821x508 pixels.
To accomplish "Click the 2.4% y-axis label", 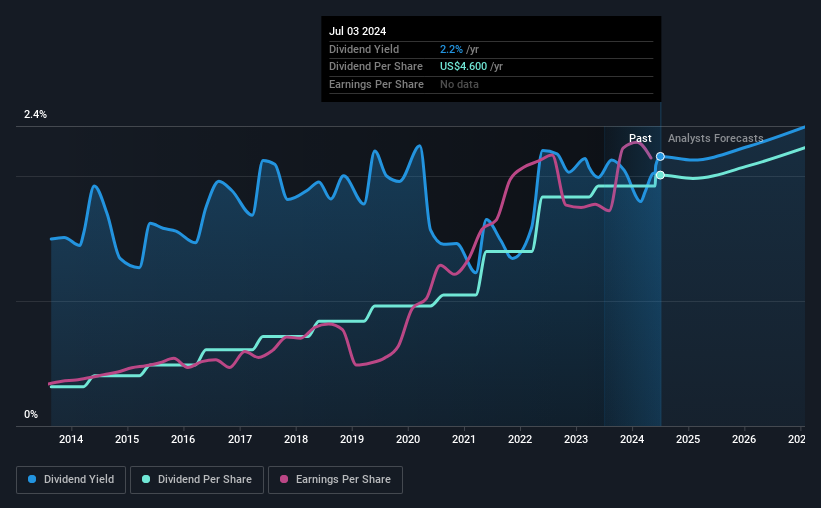I will [35, 114].
